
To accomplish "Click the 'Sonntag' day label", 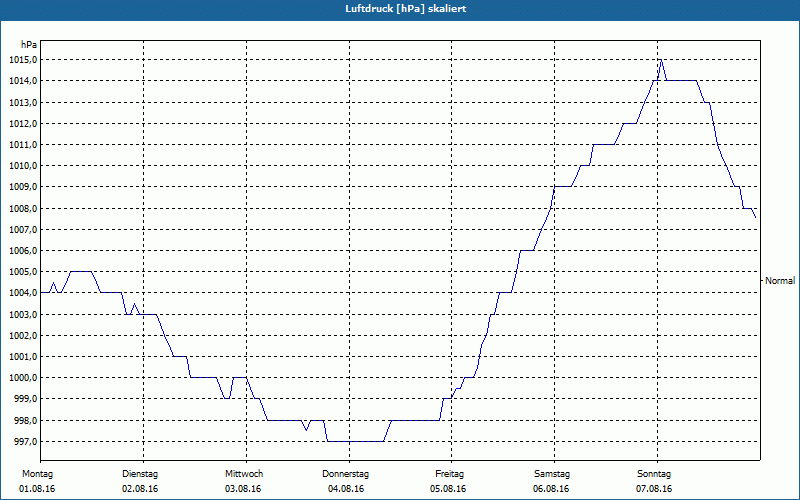I will point(654,474).
